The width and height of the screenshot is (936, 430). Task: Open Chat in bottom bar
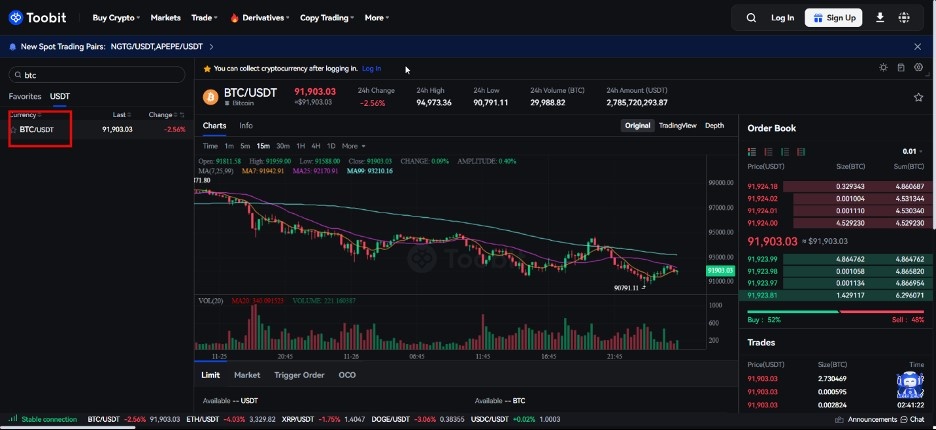(913, 419)
